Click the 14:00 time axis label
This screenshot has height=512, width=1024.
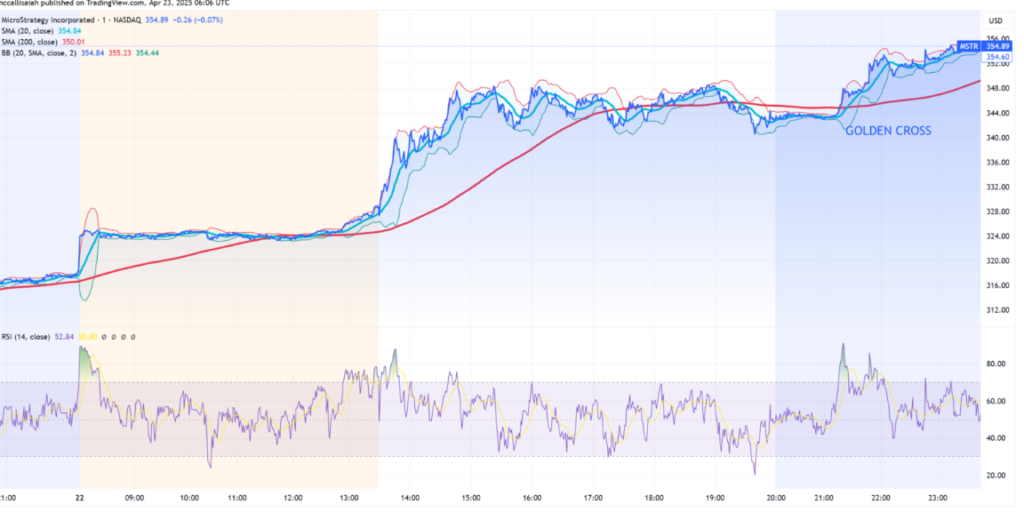pos(410,498)
